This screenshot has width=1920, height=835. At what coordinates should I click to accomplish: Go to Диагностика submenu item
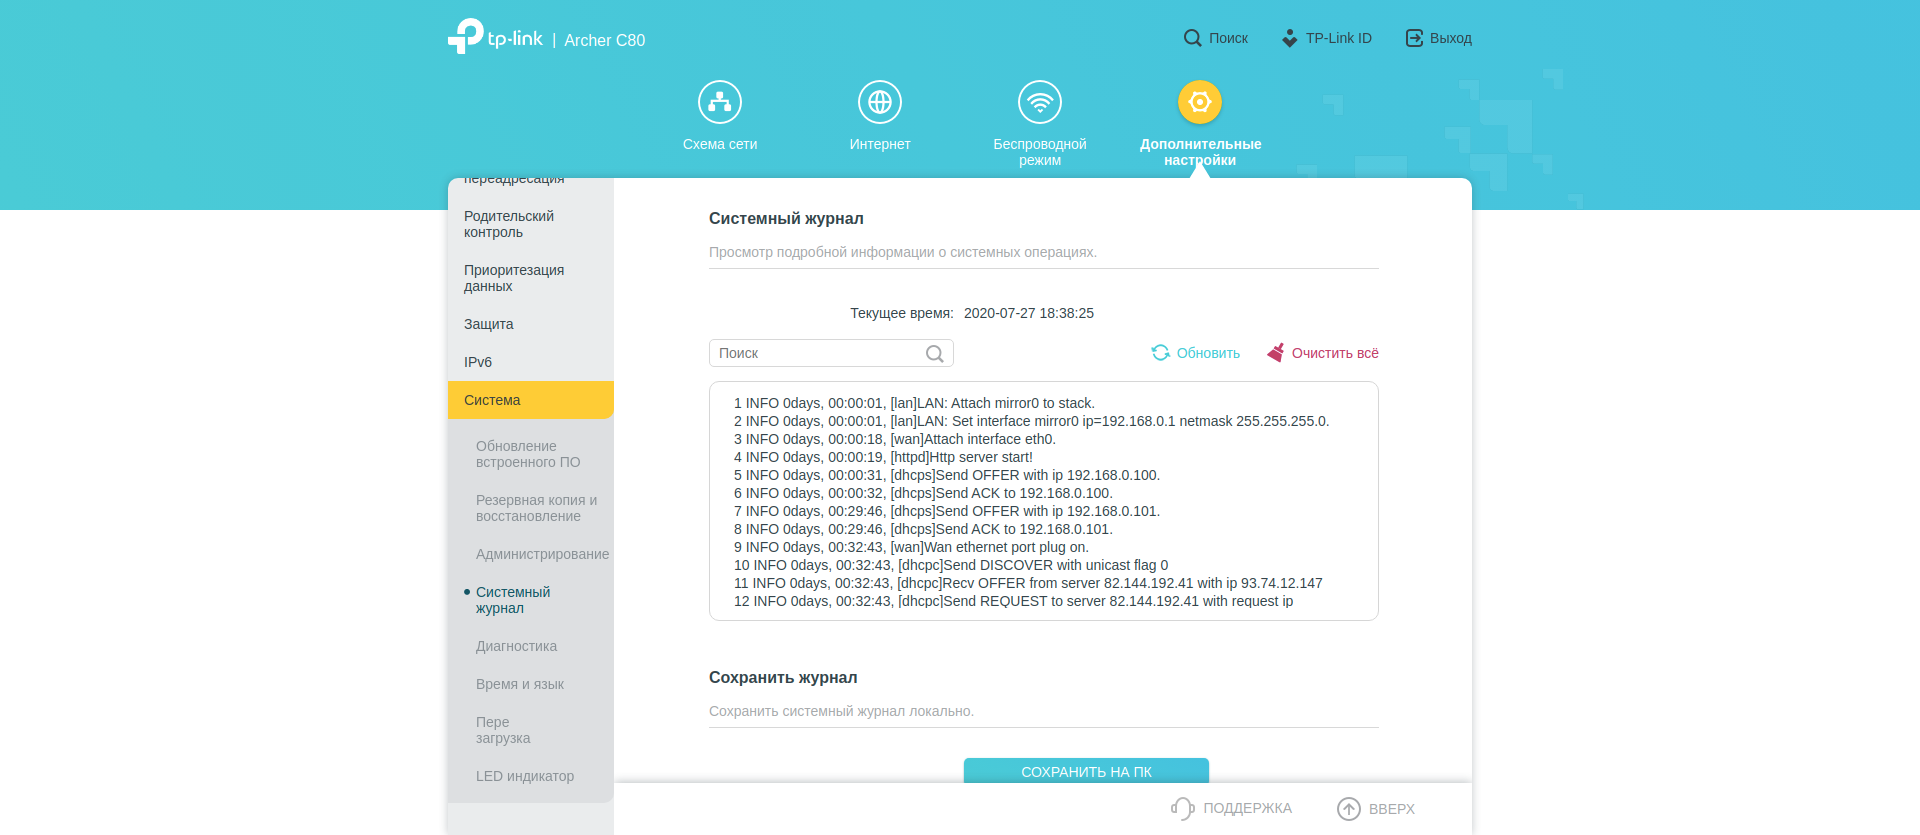click(x=516, y=646)
